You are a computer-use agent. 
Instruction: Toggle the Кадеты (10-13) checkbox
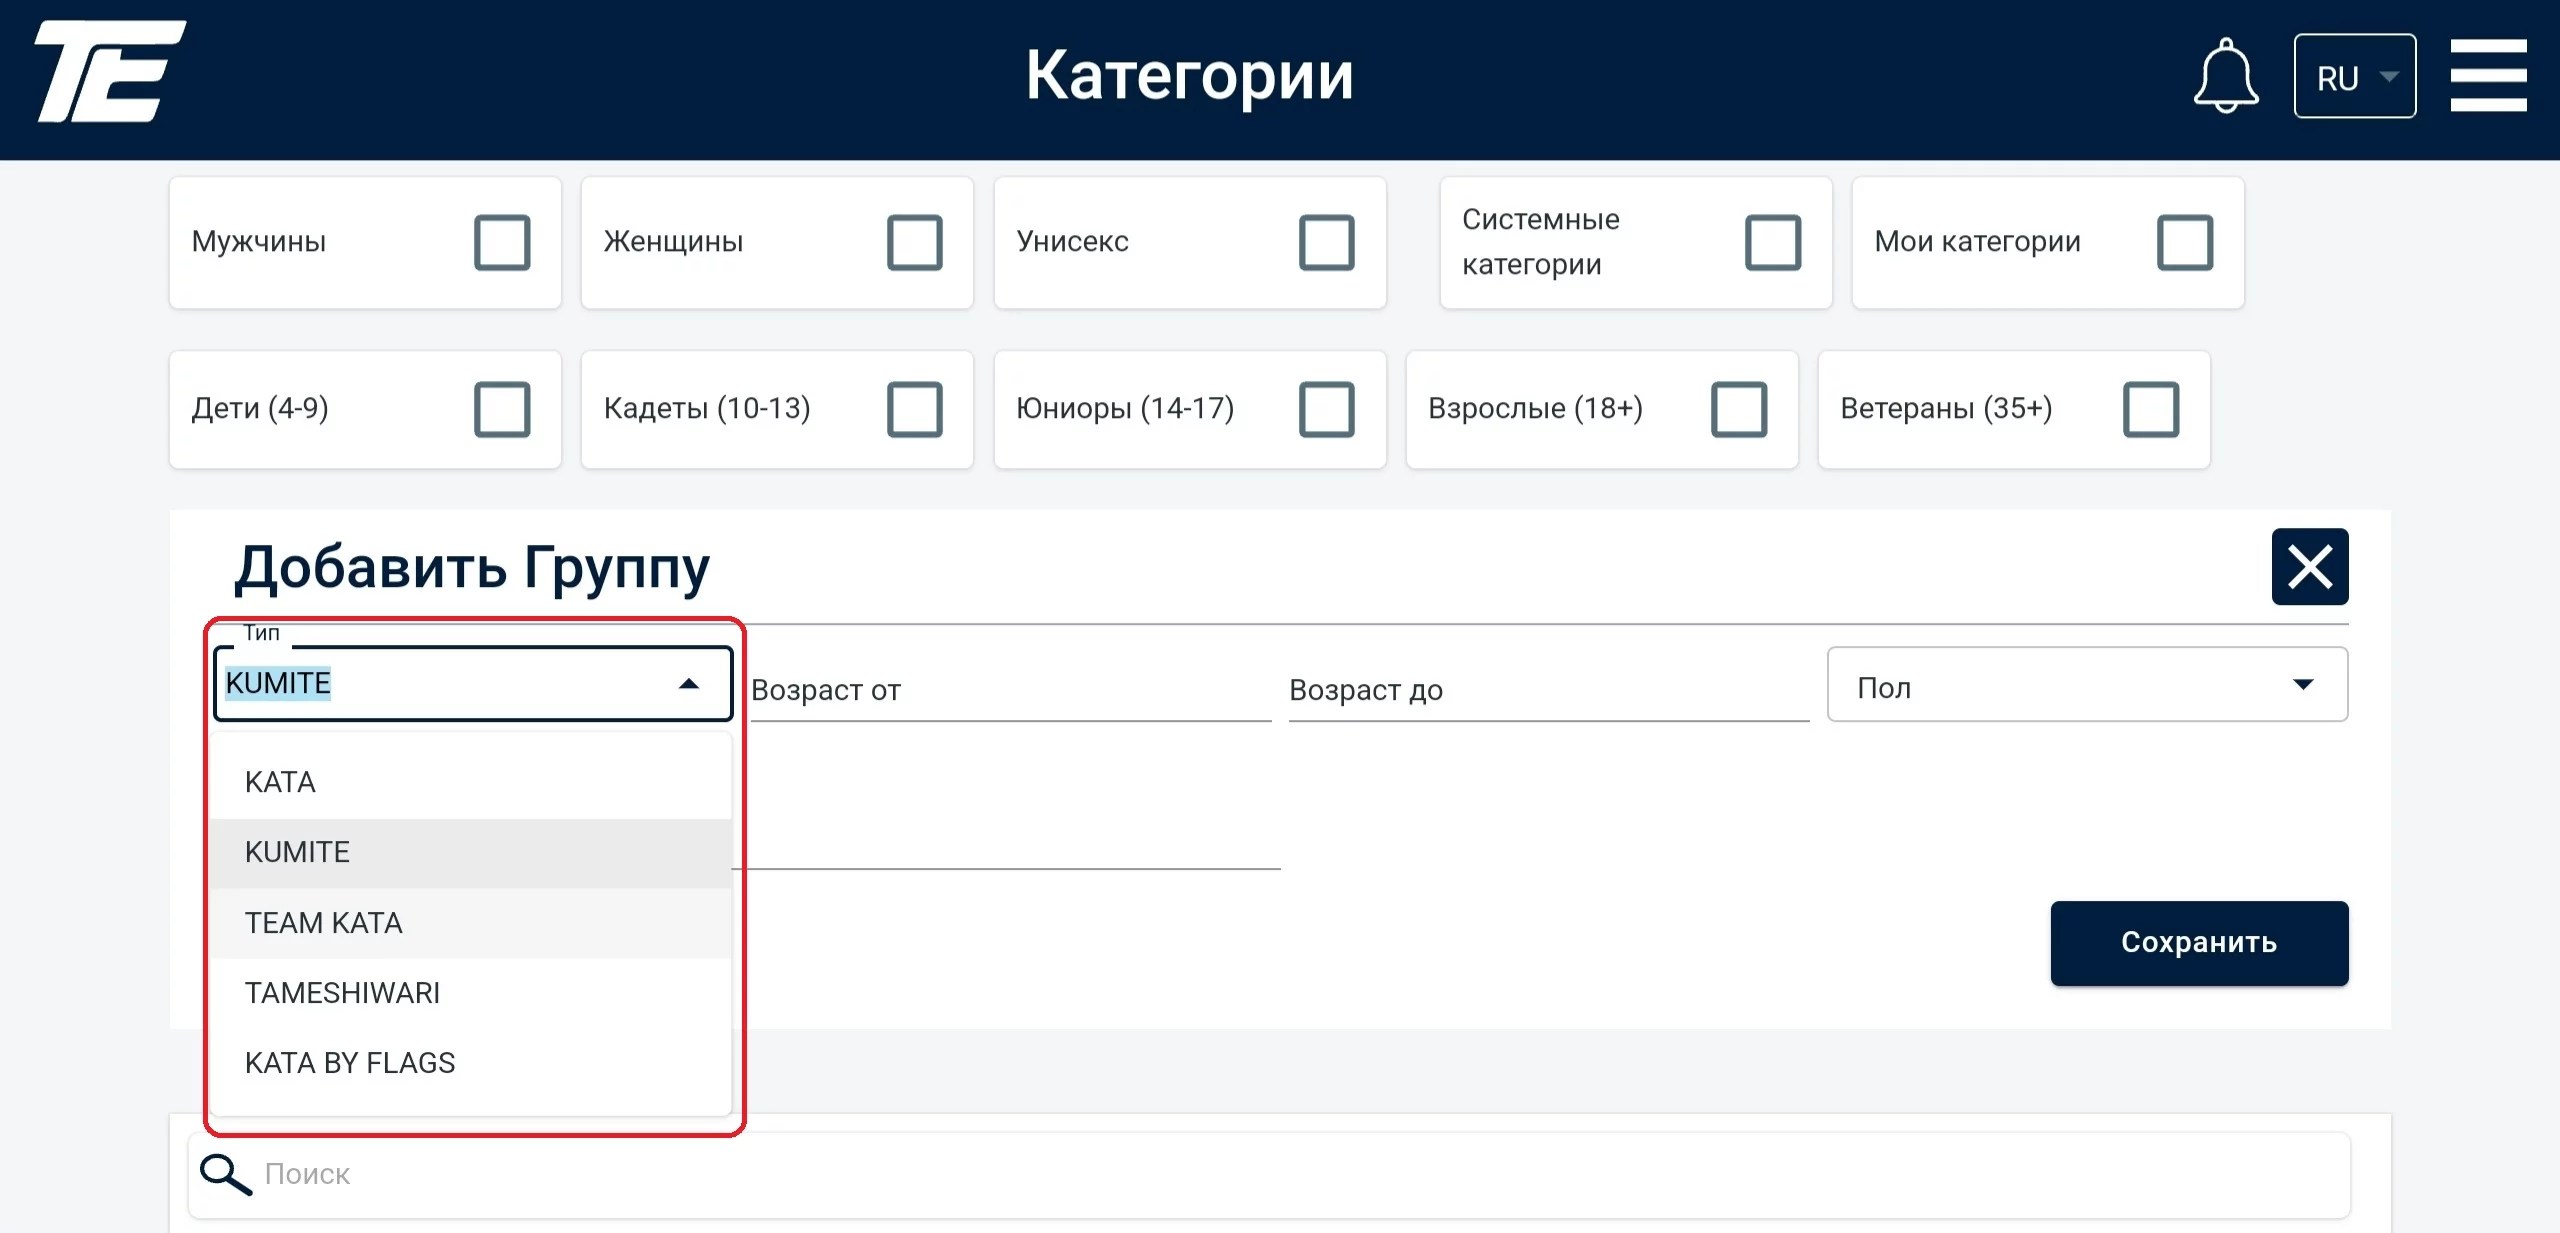[x=914, y=409]
